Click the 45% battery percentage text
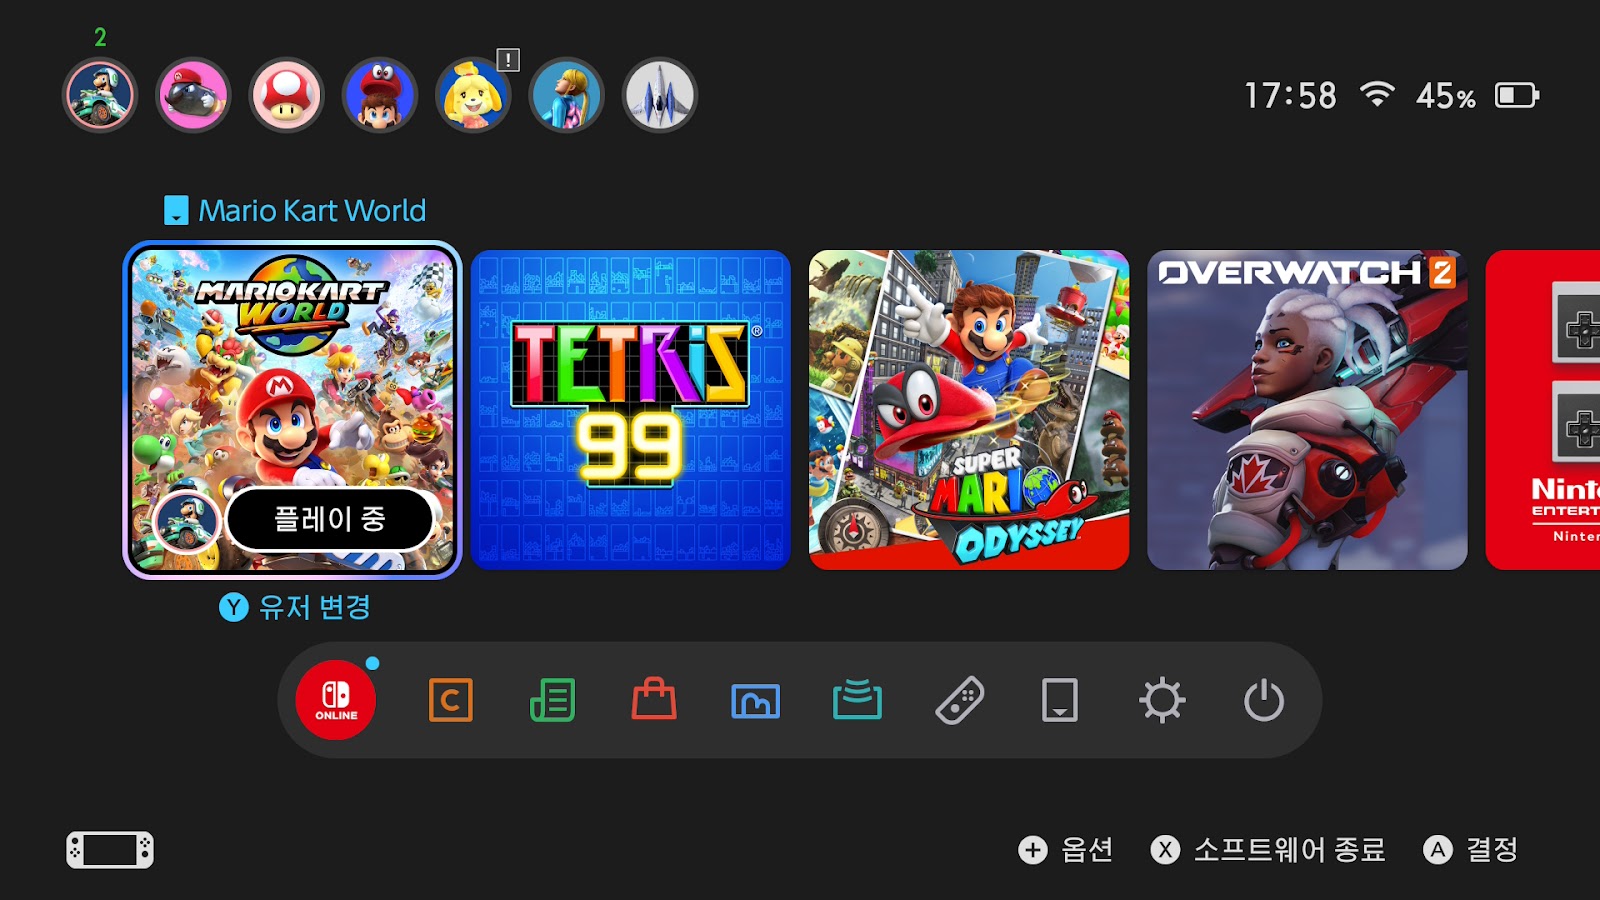Image resolution: width=1600 pixels, height=900 pixels. point(1445,96)
